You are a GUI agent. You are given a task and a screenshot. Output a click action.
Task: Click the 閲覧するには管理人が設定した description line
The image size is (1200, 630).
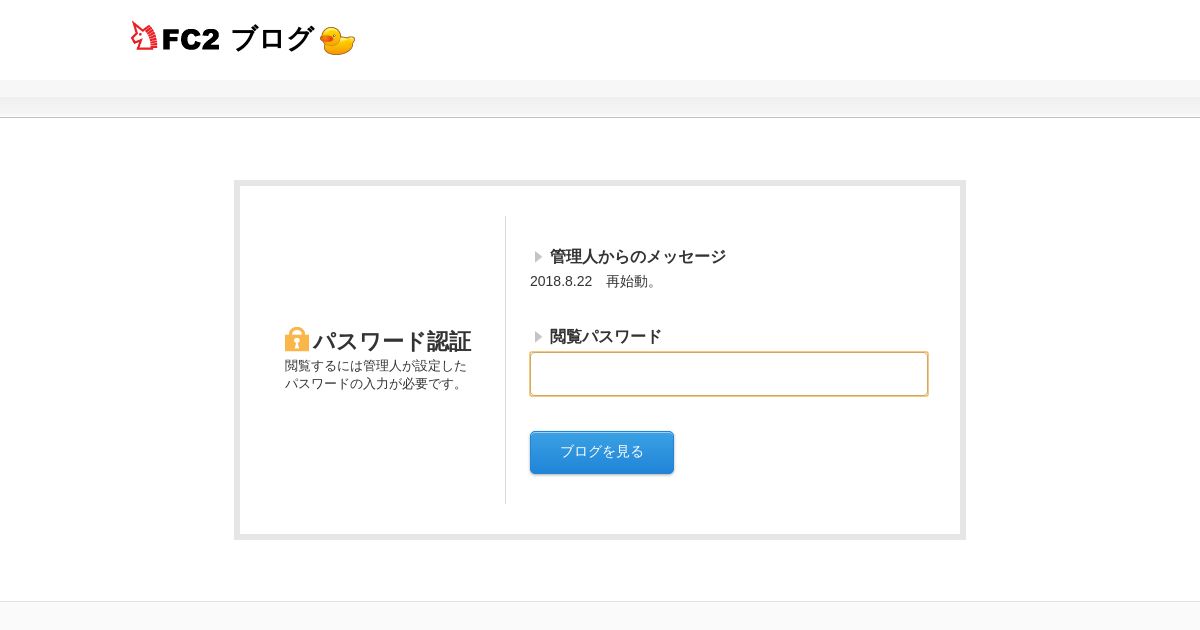tap(376, 366)
